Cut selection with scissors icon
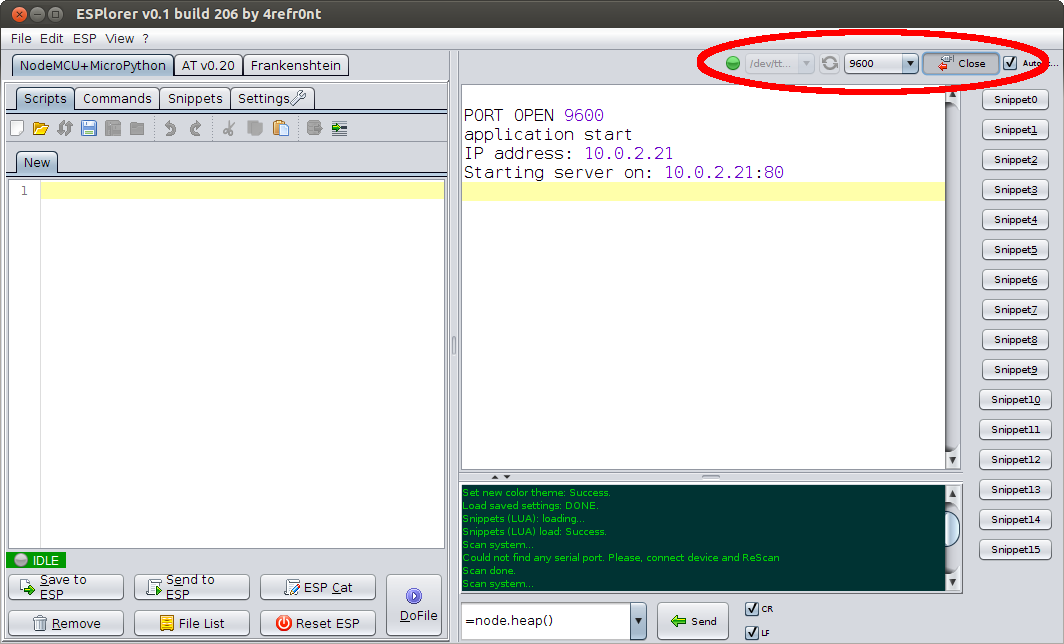 pos(229,128)
